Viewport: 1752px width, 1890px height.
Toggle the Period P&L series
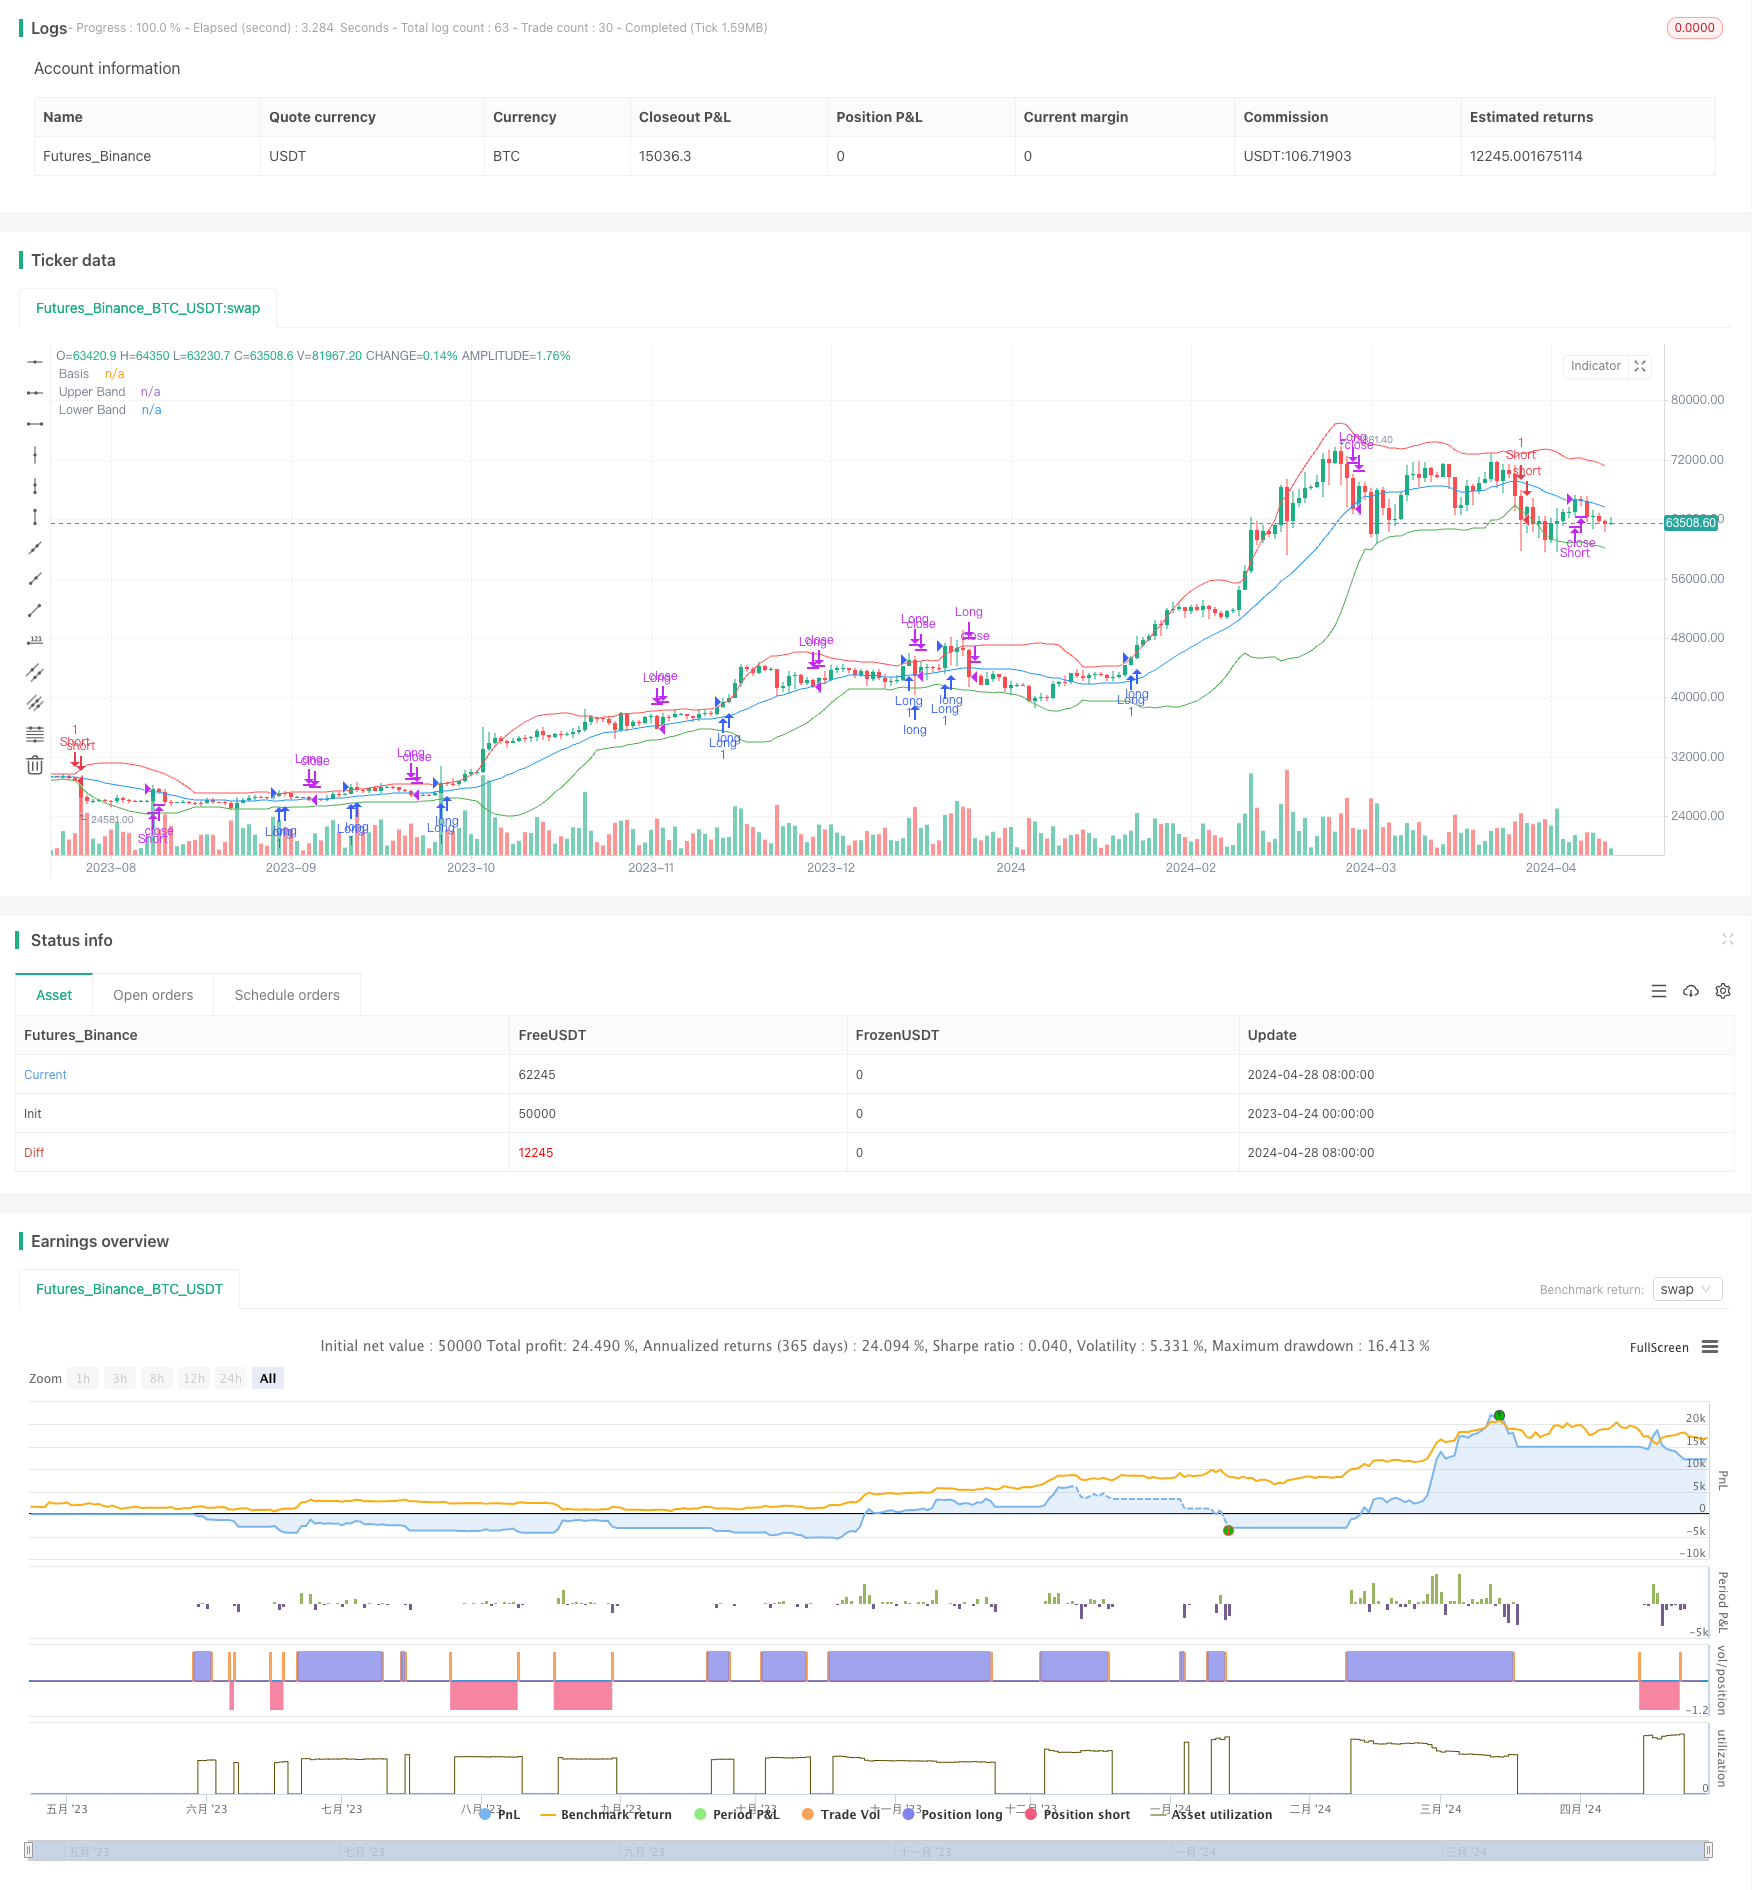(x=737, y=1814)
